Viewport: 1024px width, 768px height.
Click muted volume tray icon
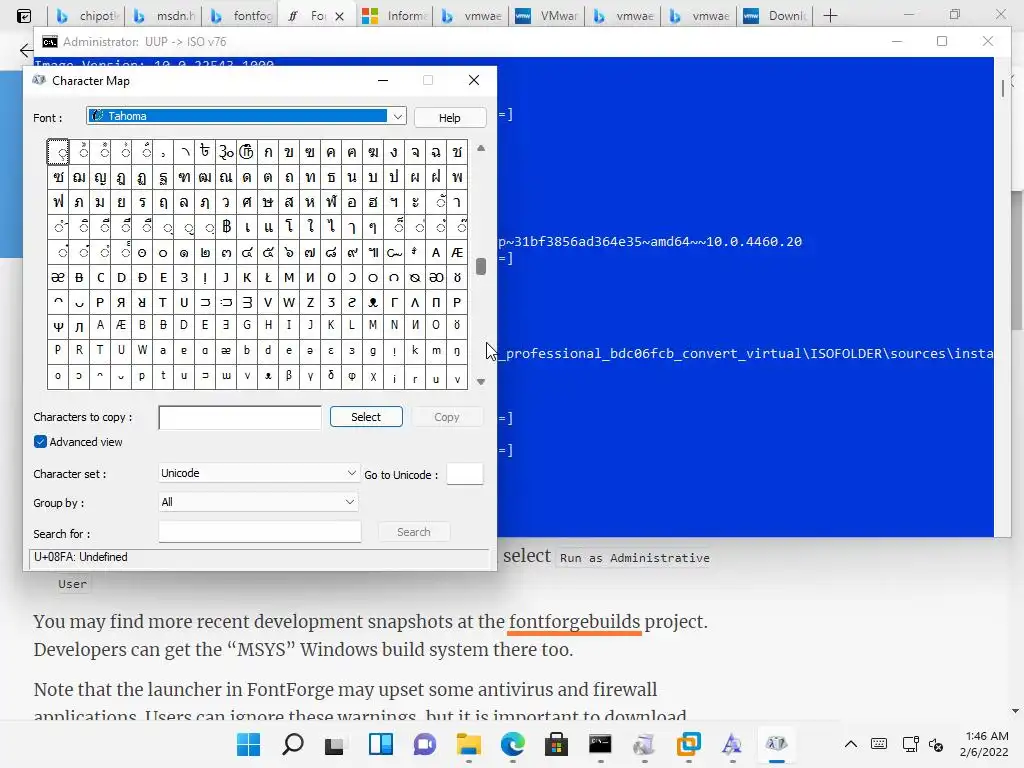pos(936,744)
